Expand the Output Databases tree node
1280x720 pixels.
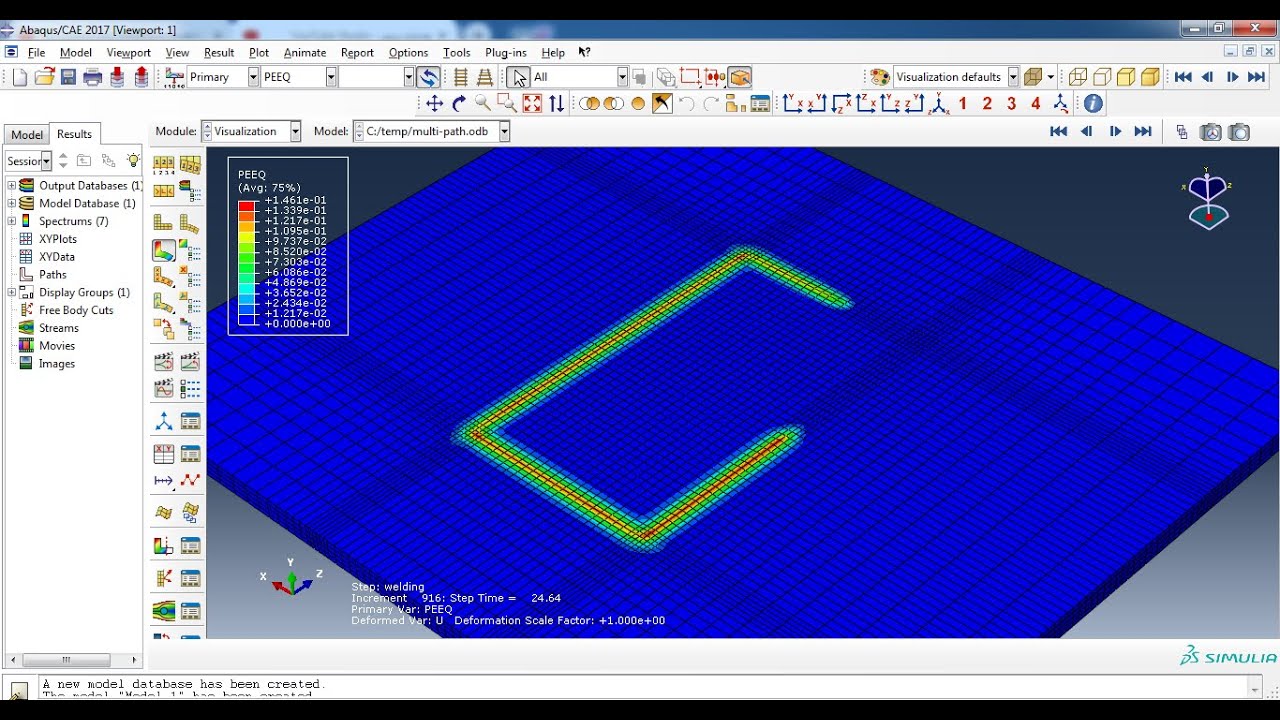(12, 185)
